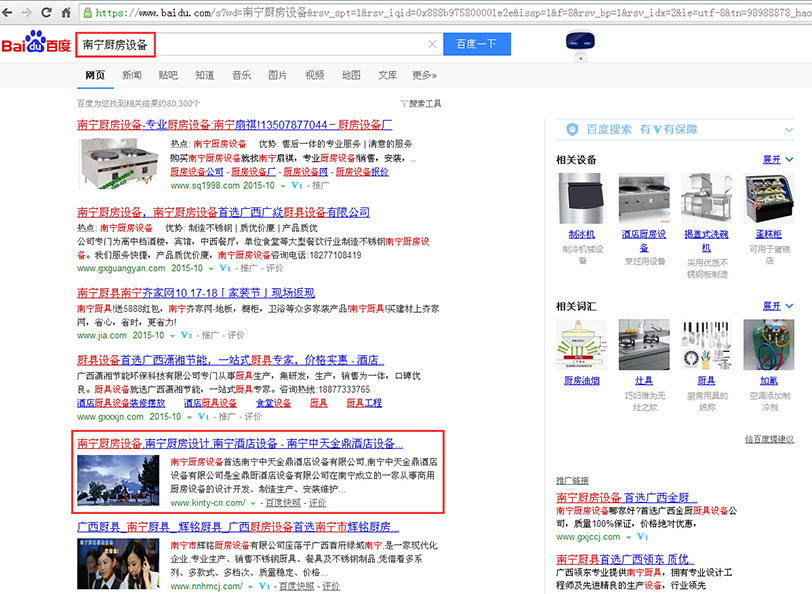Click the 食堂设备 sublink
The width and height of the screenshot is (812, 594).
click(273, 403)
